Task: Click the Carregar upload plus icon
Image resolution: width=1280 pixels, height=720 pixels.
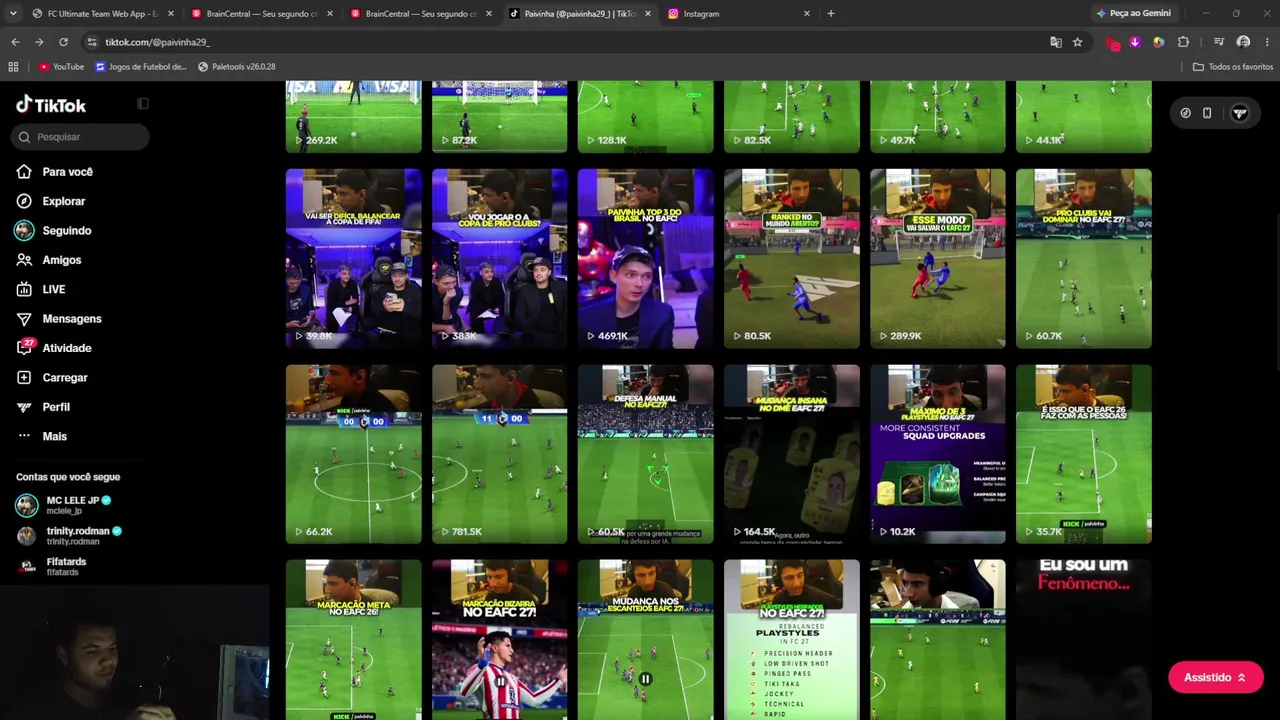Action: 24,377
